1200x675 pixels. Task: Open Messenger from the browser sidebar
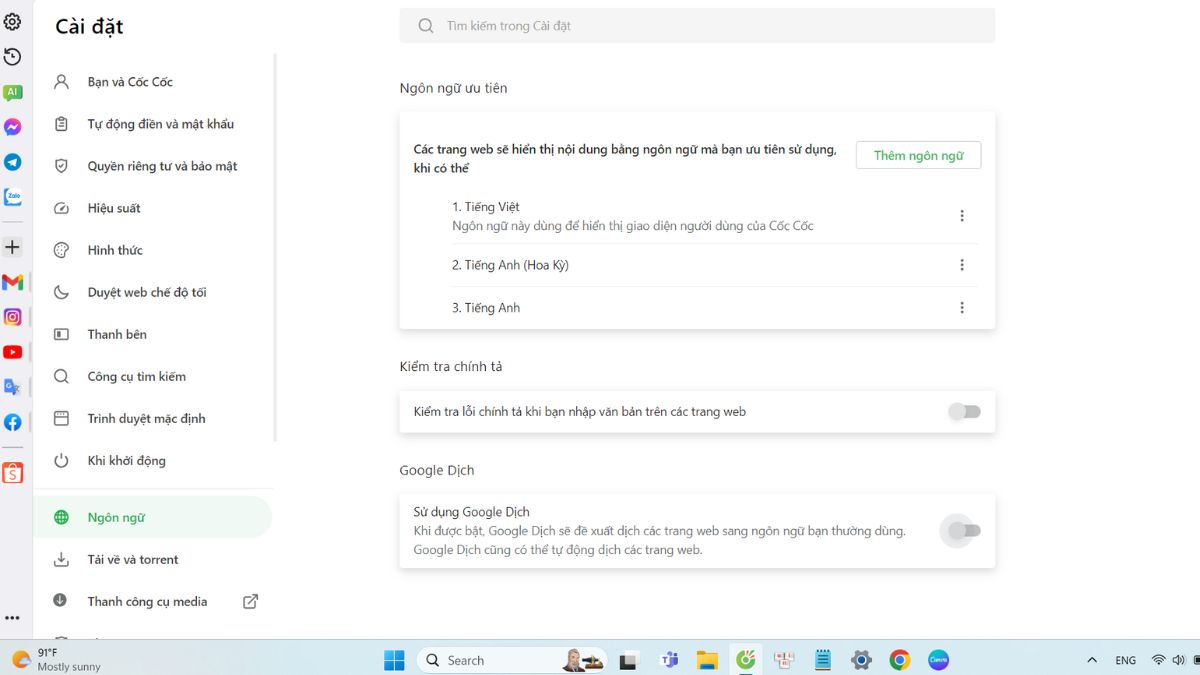12,127
